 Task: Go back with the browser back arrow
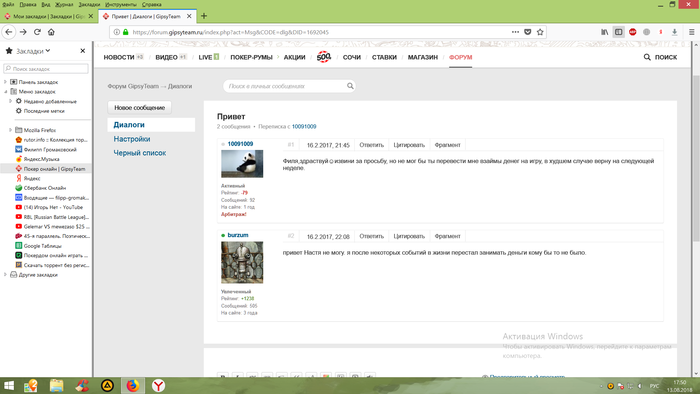9,32
